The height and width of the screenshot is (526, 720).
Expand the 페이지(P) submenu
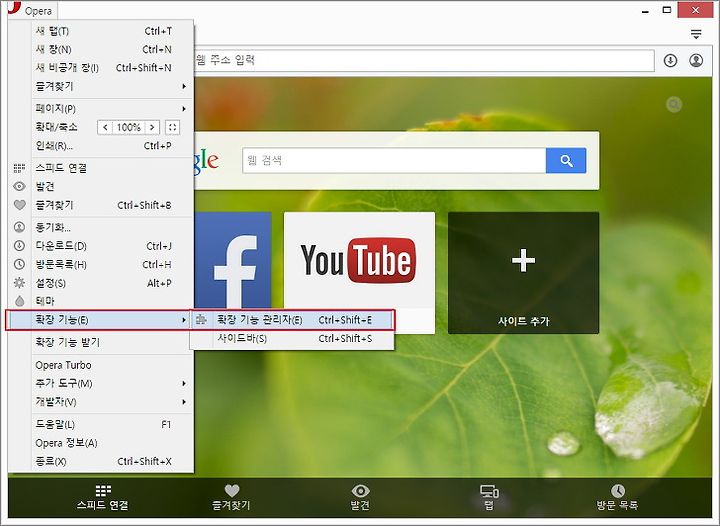[112, 109]
